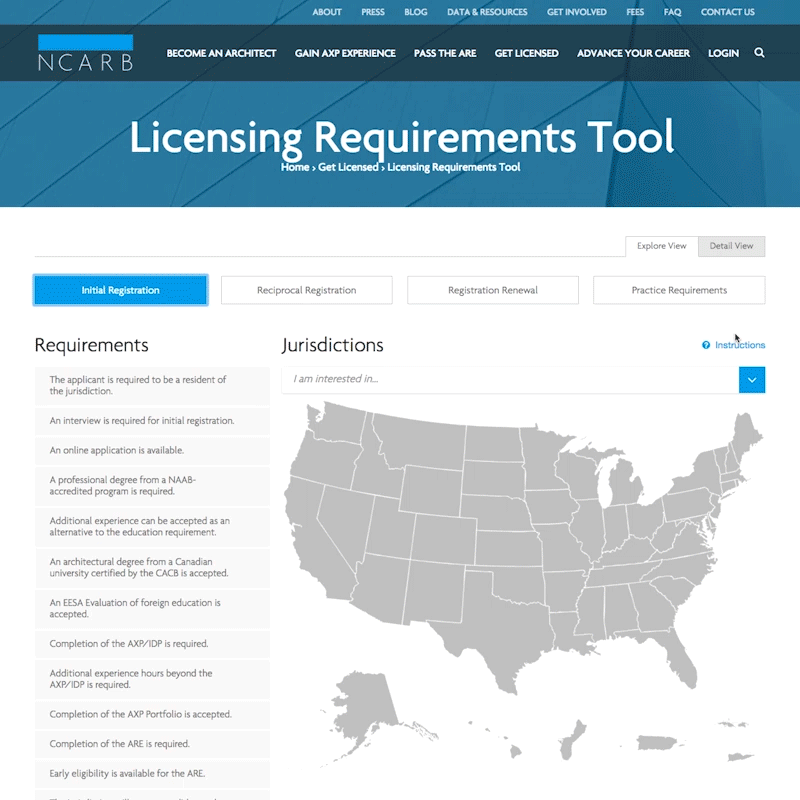Open the Fees link
This screenshot has width=800, height=800.
tap(635, 12)
